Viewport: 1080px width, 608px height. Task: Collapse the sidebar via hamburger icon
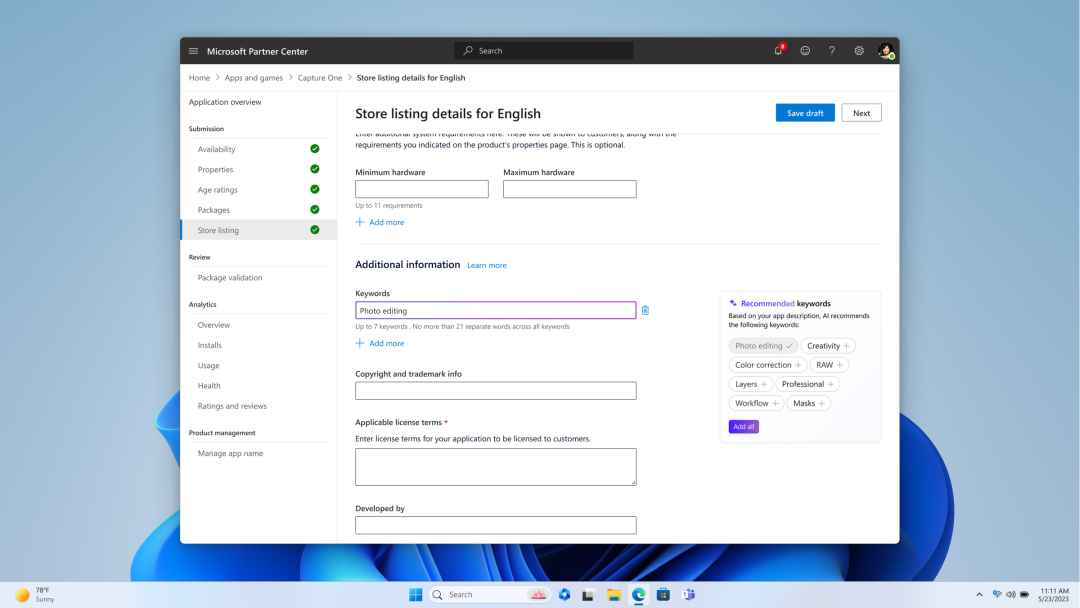(x=193, y=50)
